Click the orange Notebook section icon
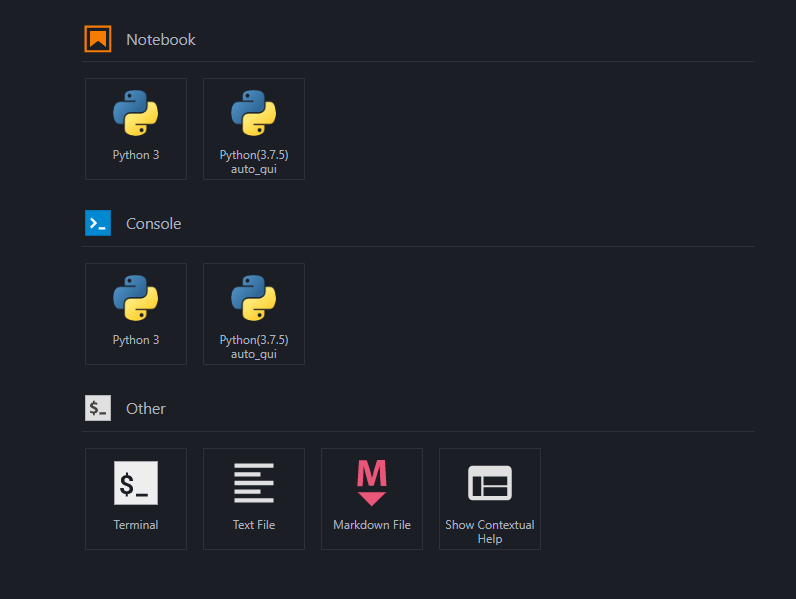The image size is (796, 599). (98, 39)
